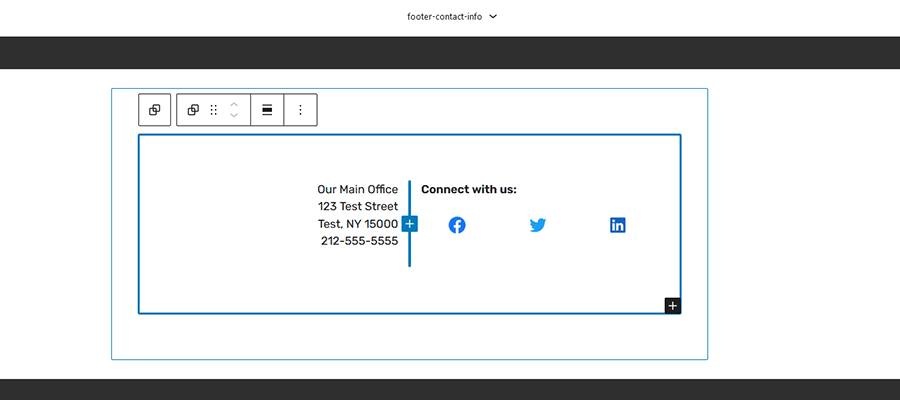The width and height of the screenshot is (900, 400).
Task: Open the three-dot block options menu
Action: pos(300,110)
